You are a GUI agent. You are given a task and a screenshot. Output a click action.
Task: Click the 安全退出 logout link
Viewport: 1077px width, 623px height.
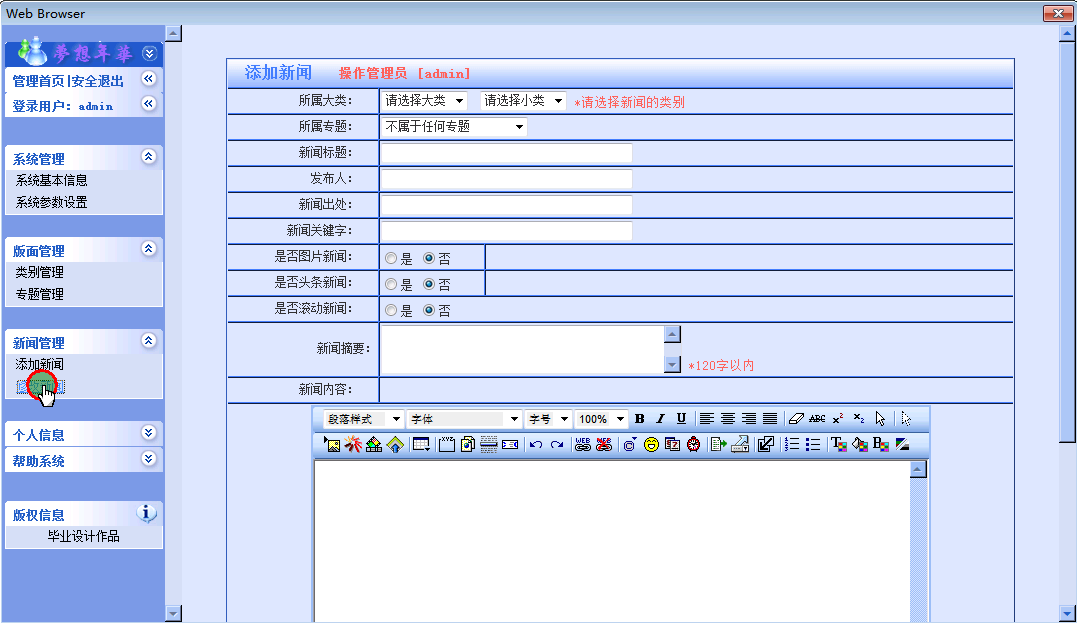tap(98, 81)
